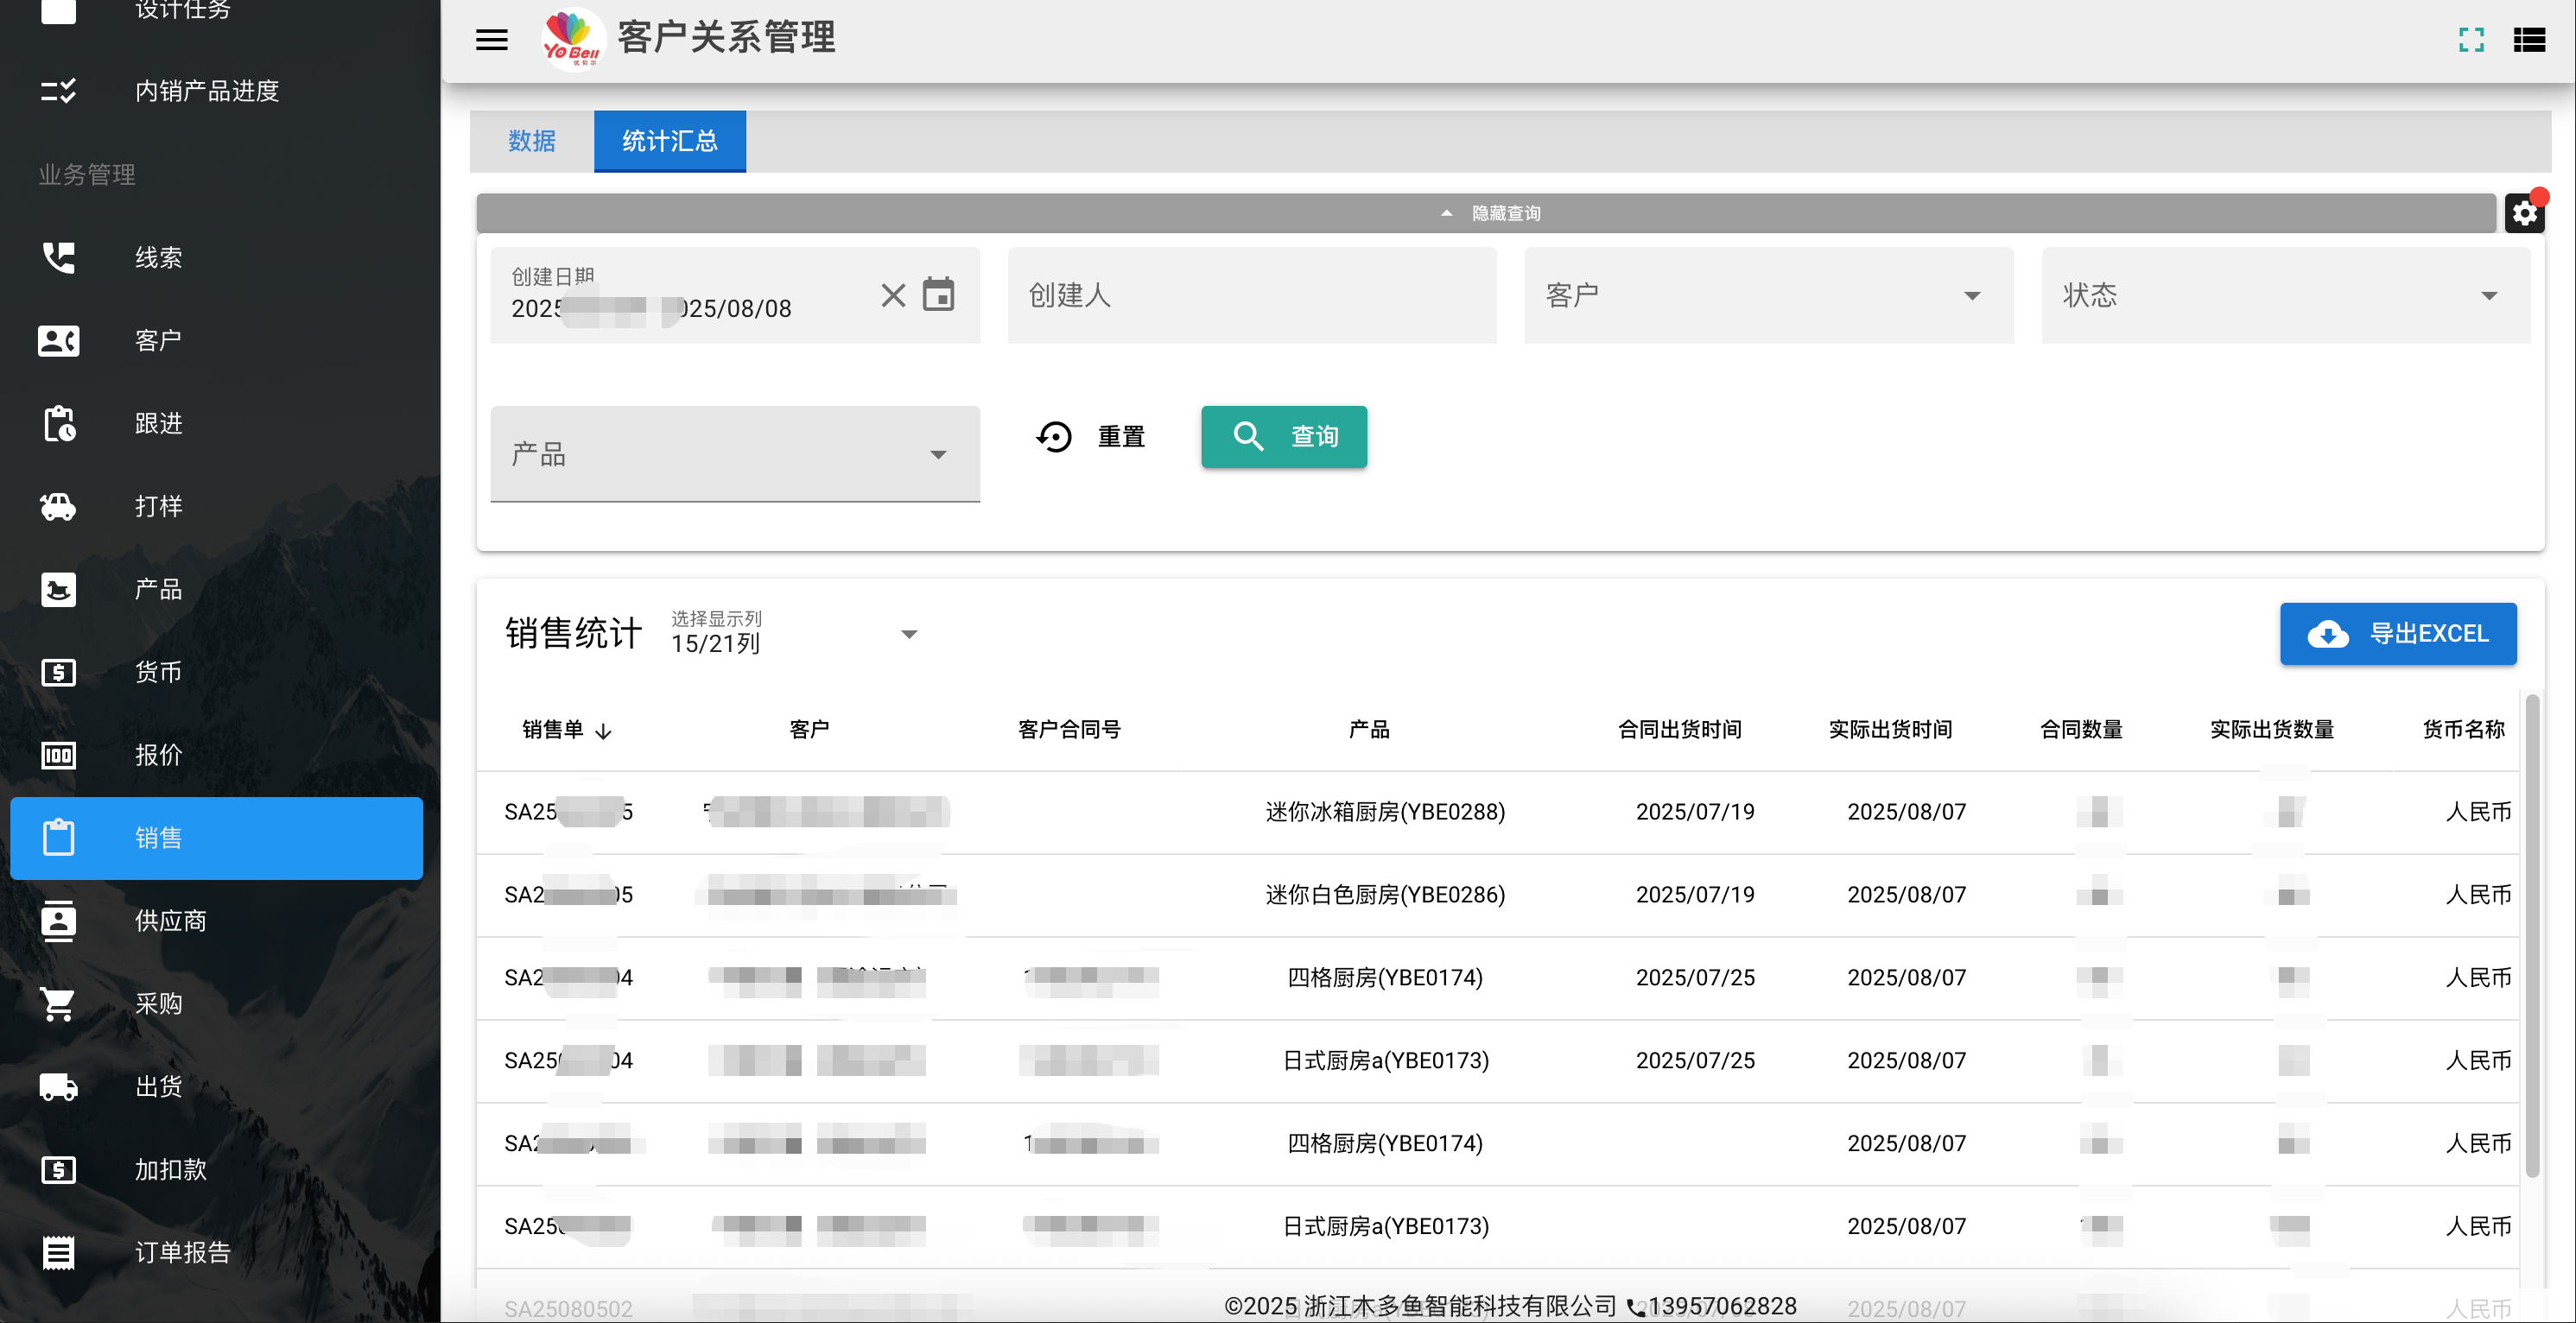The height and width of the screenshot is (1323, 2576).
Task: Select the 统计汇总 tab
Action: point(670,141)
